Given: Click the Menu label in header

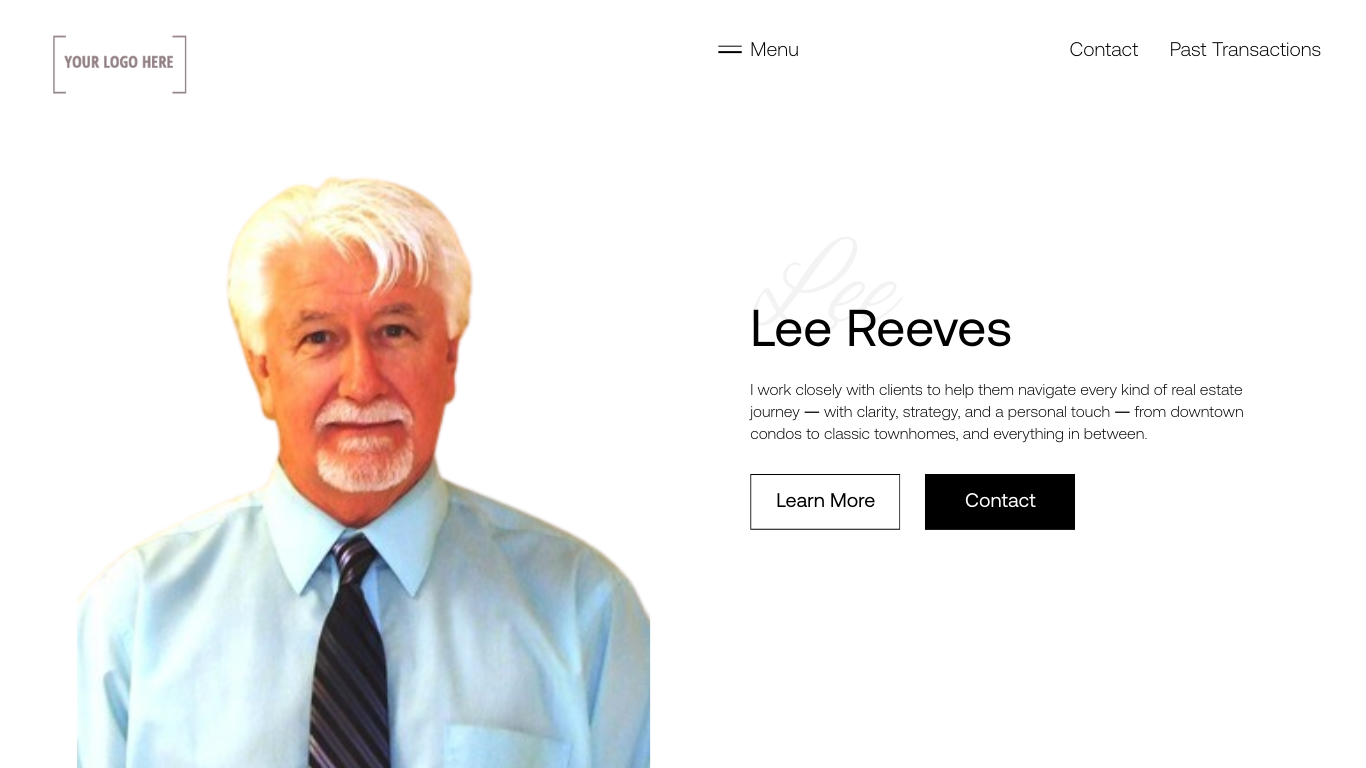Looking at the screenshot, I should pos(774,50).
